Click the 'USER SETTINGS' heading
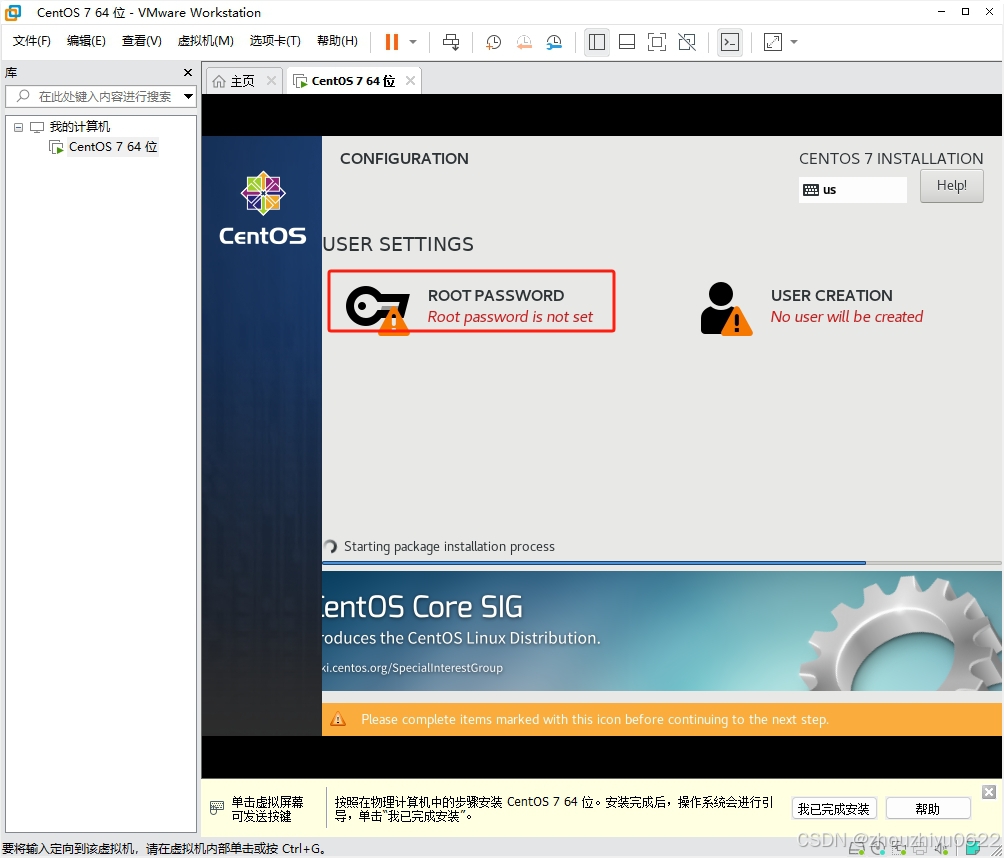The width and height of the screenshot is (1004, 858). (x=398, y=244)
